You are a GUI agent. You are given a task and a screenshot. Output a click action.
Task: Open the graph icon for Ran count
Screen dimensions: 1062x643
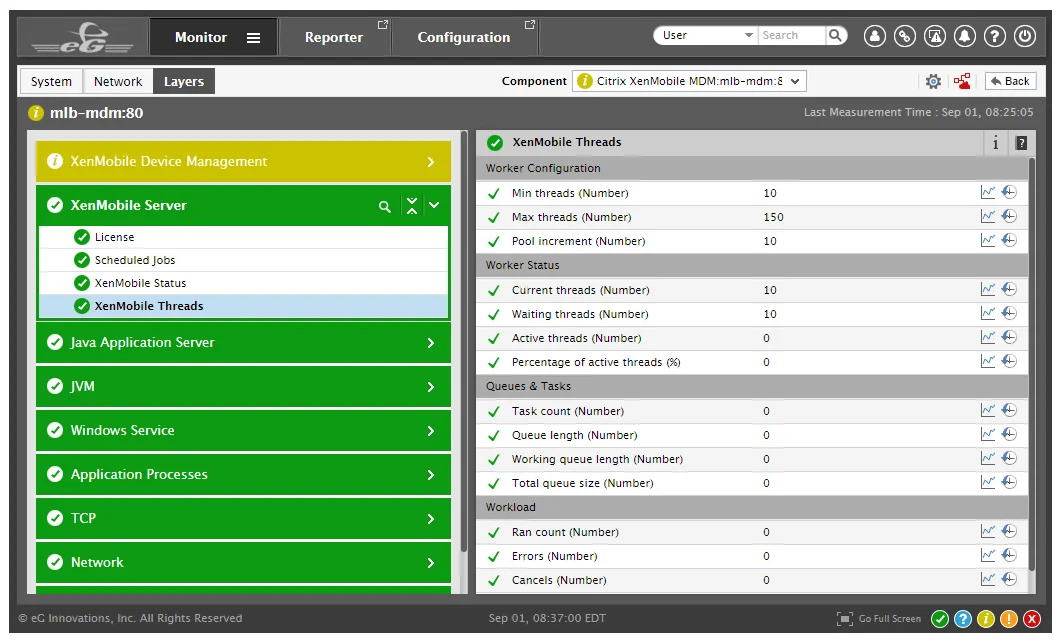click(x=988, y=531)
